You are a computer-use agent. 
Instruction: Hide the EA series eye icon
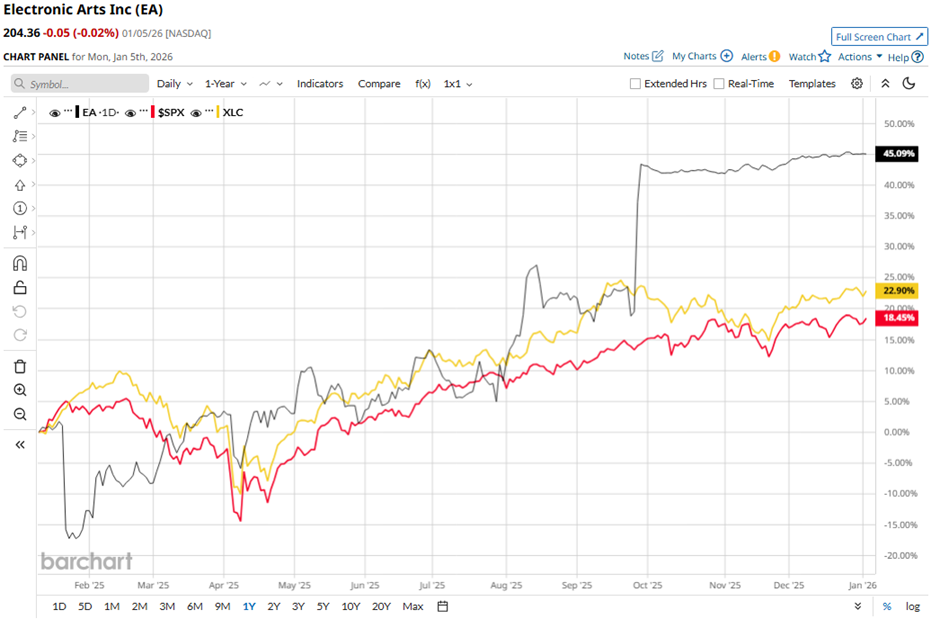coord(55,113)
